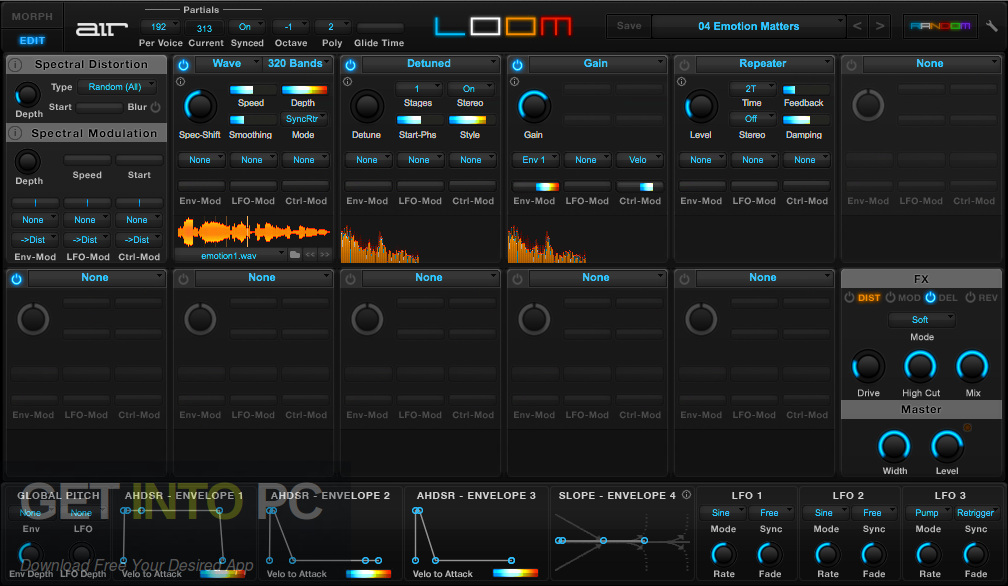This screenshot has width=1008, height=586.
Task: Select the DEL effect tab
Action: (x=948, y=297)
